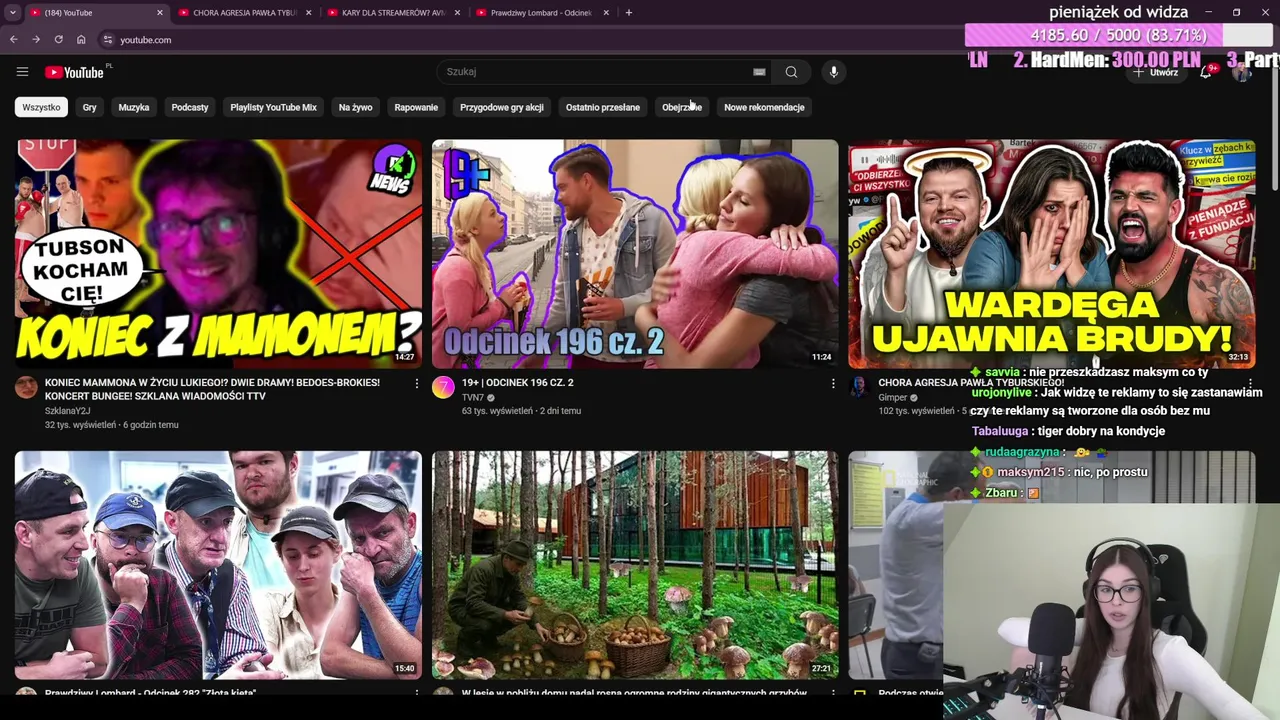1280x720 pixels.
Task: Click the TVN7 channel avatar
Action: 443,388
